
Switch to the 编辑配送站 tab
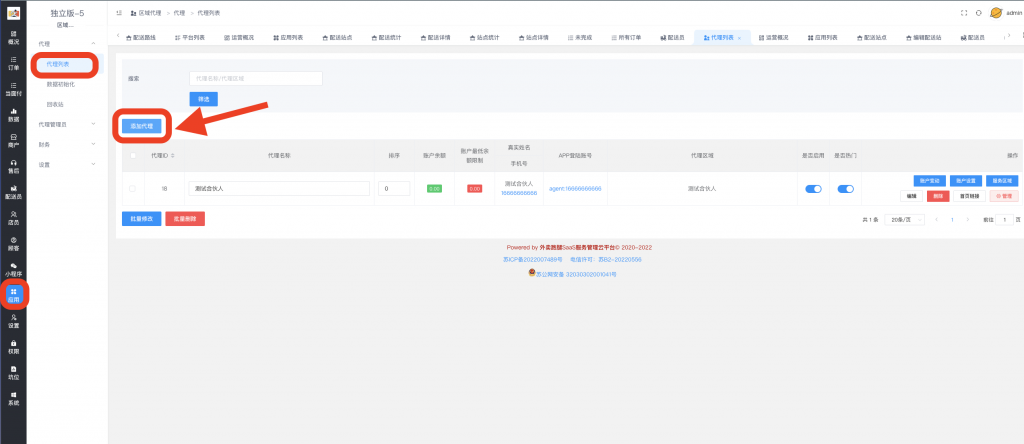coord(923,38)
